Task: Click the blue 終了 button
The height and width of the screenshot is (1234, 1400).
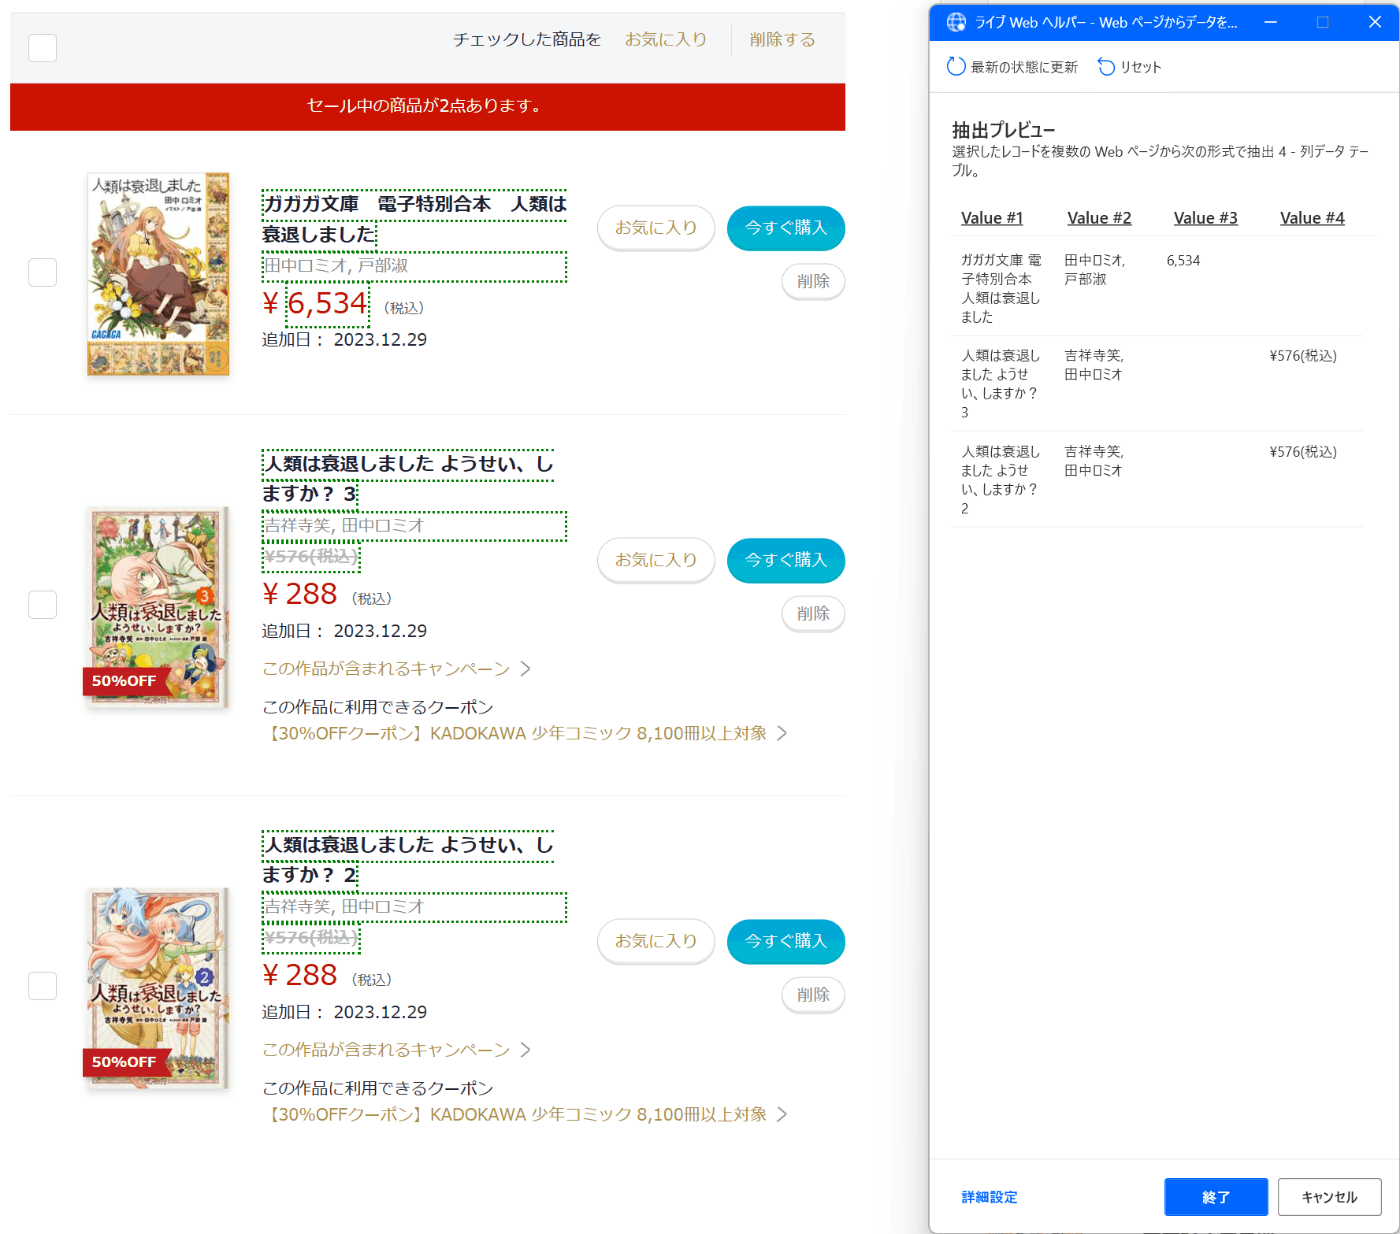Action: click(x=1216, y=1197)
